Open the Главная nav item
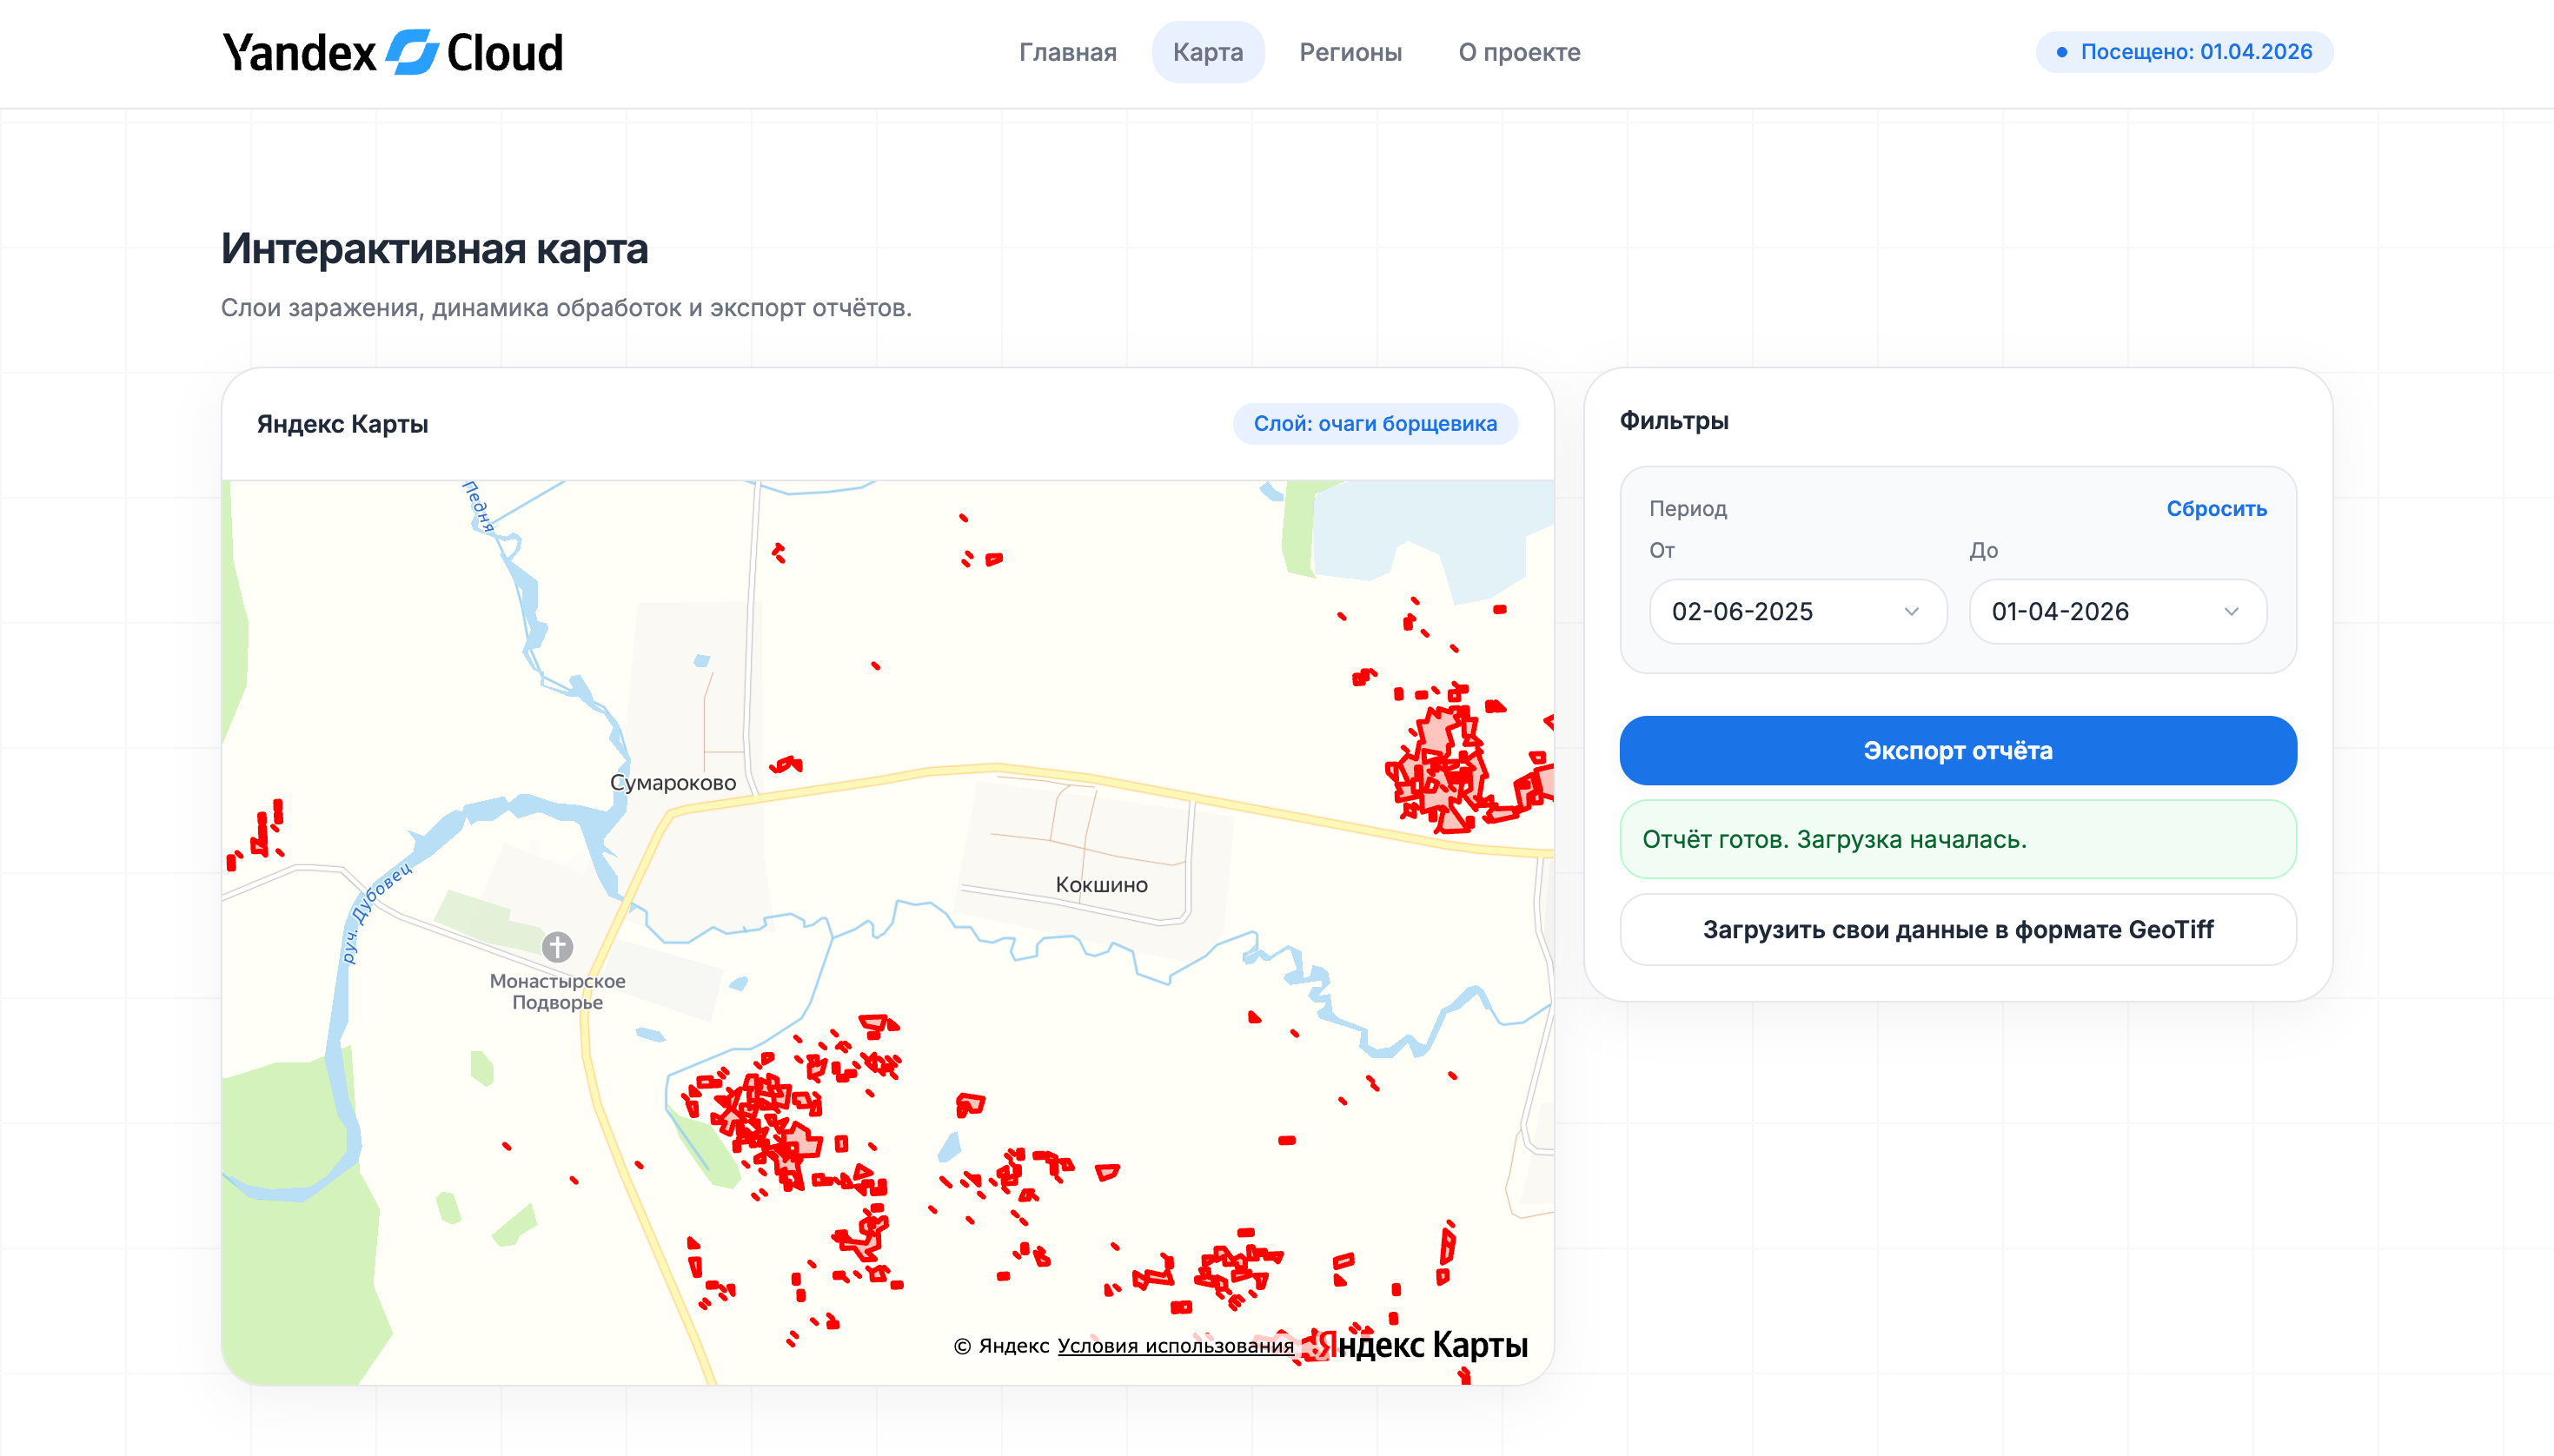2554x1456 pixels. (x=1067, y=52)
